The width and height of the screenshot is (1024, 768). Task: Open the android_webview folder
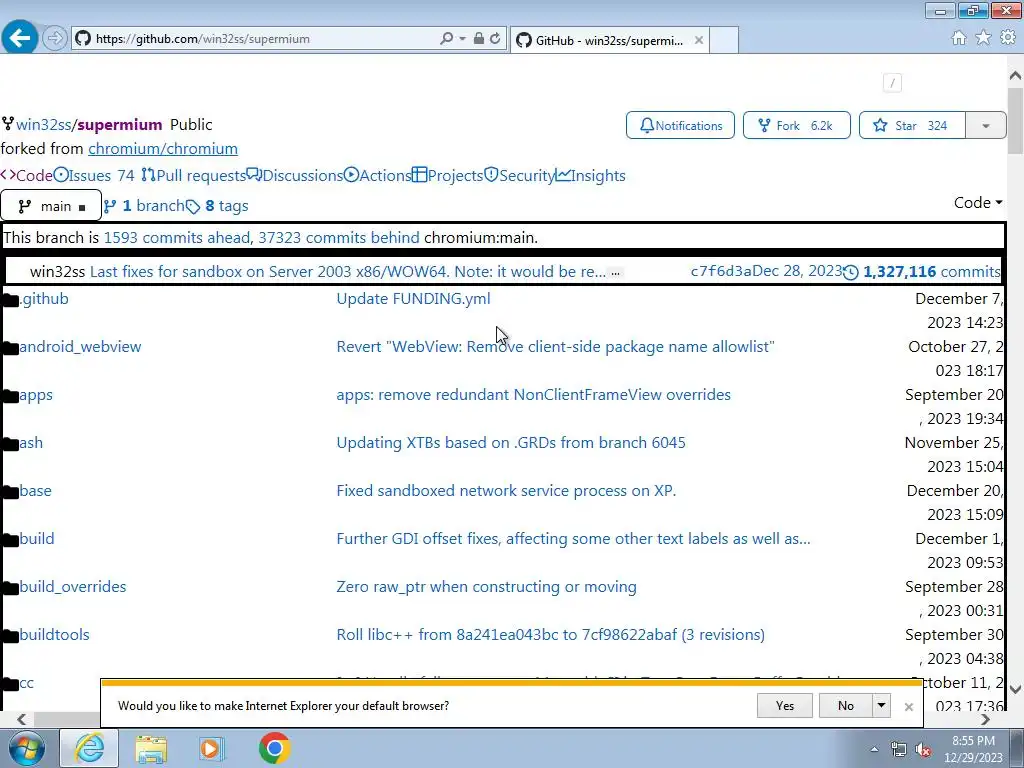(80, 347)
